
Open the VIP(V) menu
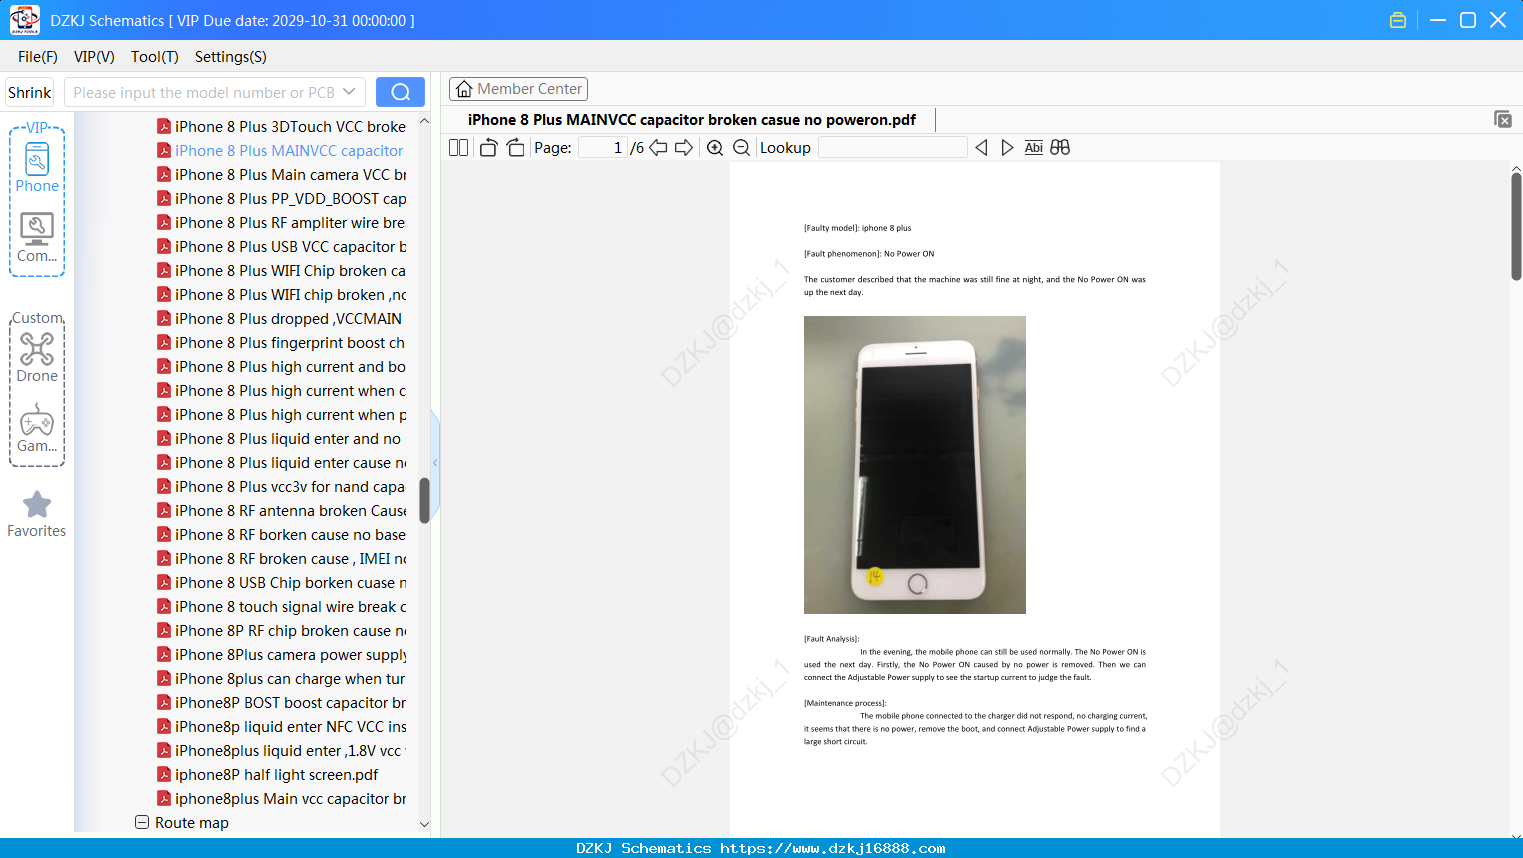[94, 57]
